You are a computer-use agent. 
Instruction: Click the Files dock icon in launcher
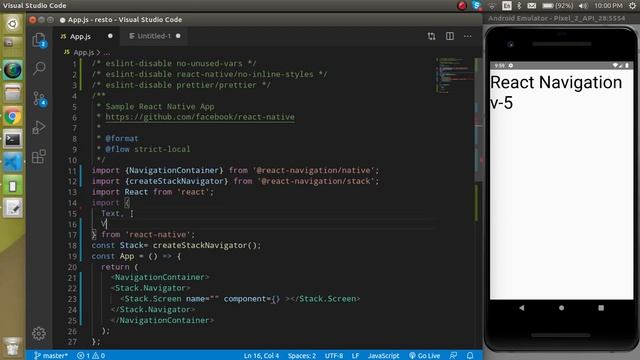click(x=12, y=94)
